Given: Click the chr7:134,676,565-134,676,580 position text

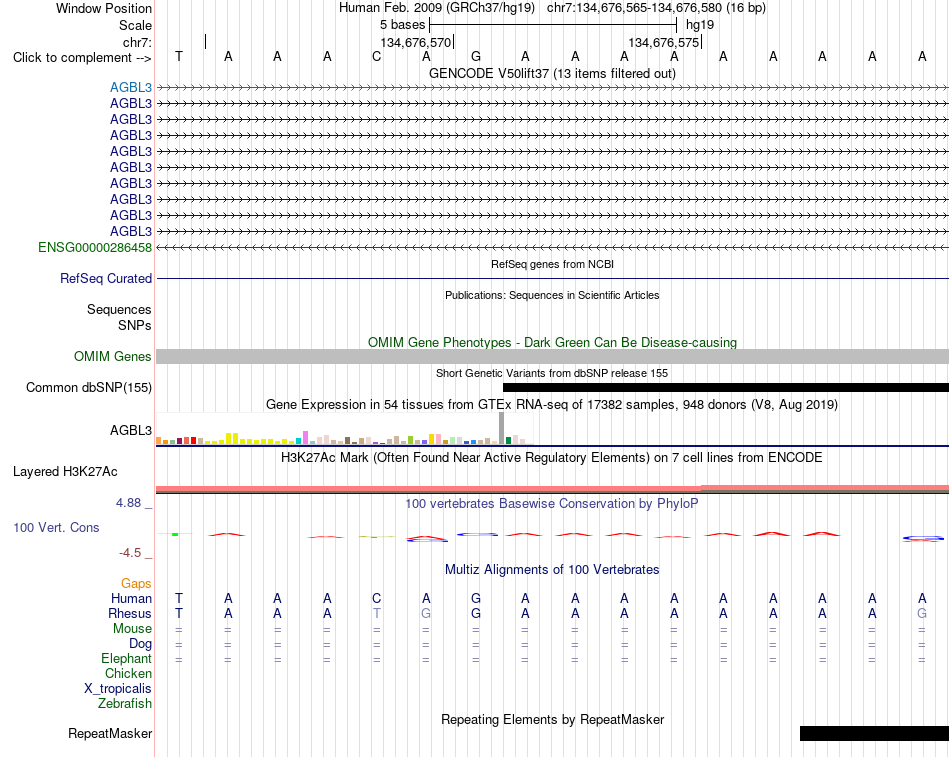Looking at the screenshot, I should pyautogui.click(x=656, y=8).
